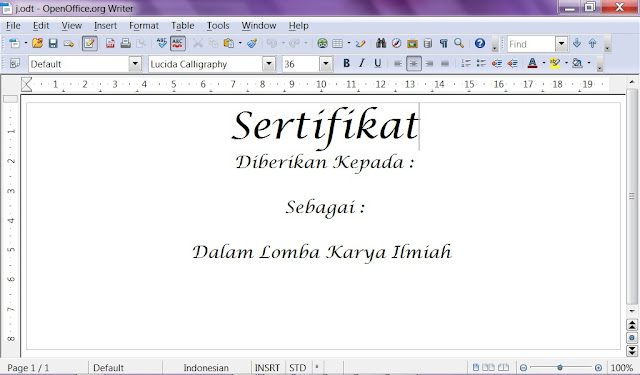
Task: Toggle Bold formatting
Action: 347,63
